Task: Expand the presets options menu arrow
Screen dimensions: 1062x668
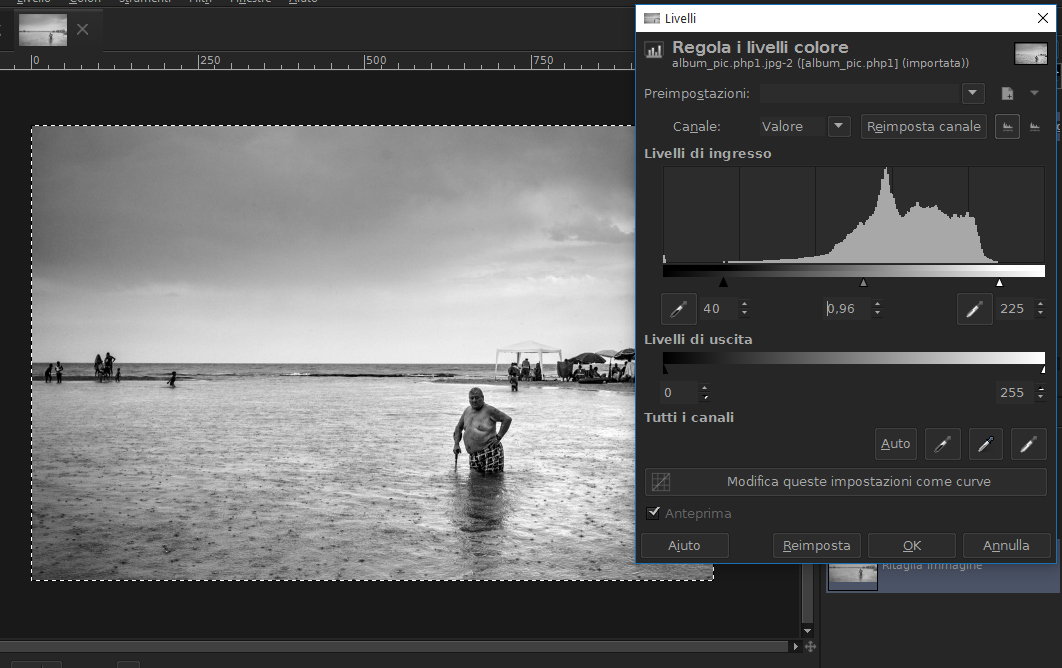Action: coord(1035,93)
